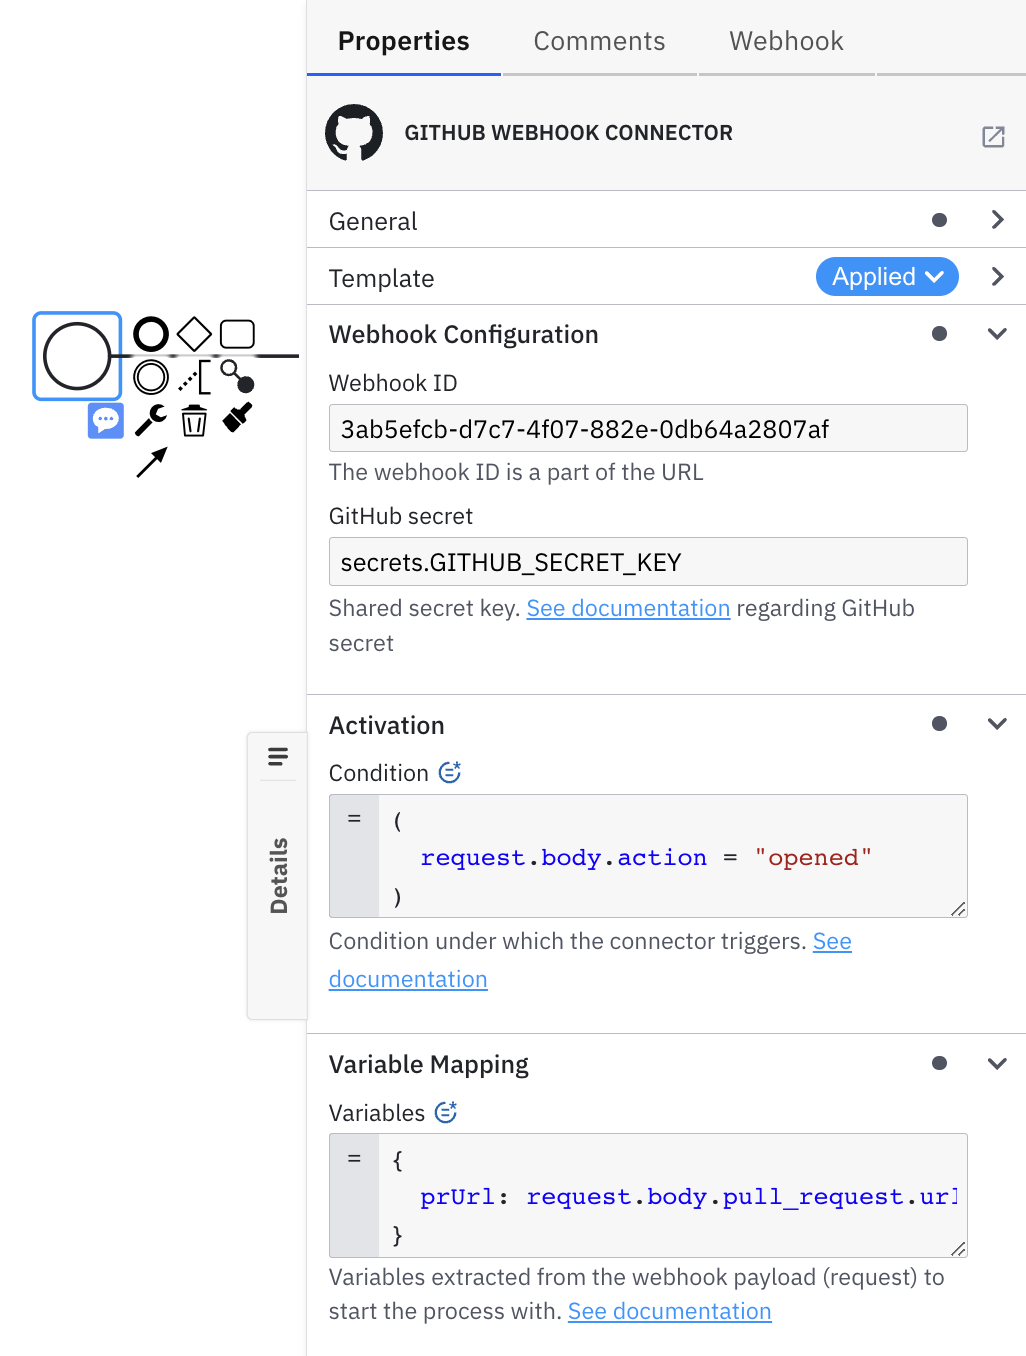Append an end event from the context pad

coord(150,333)
